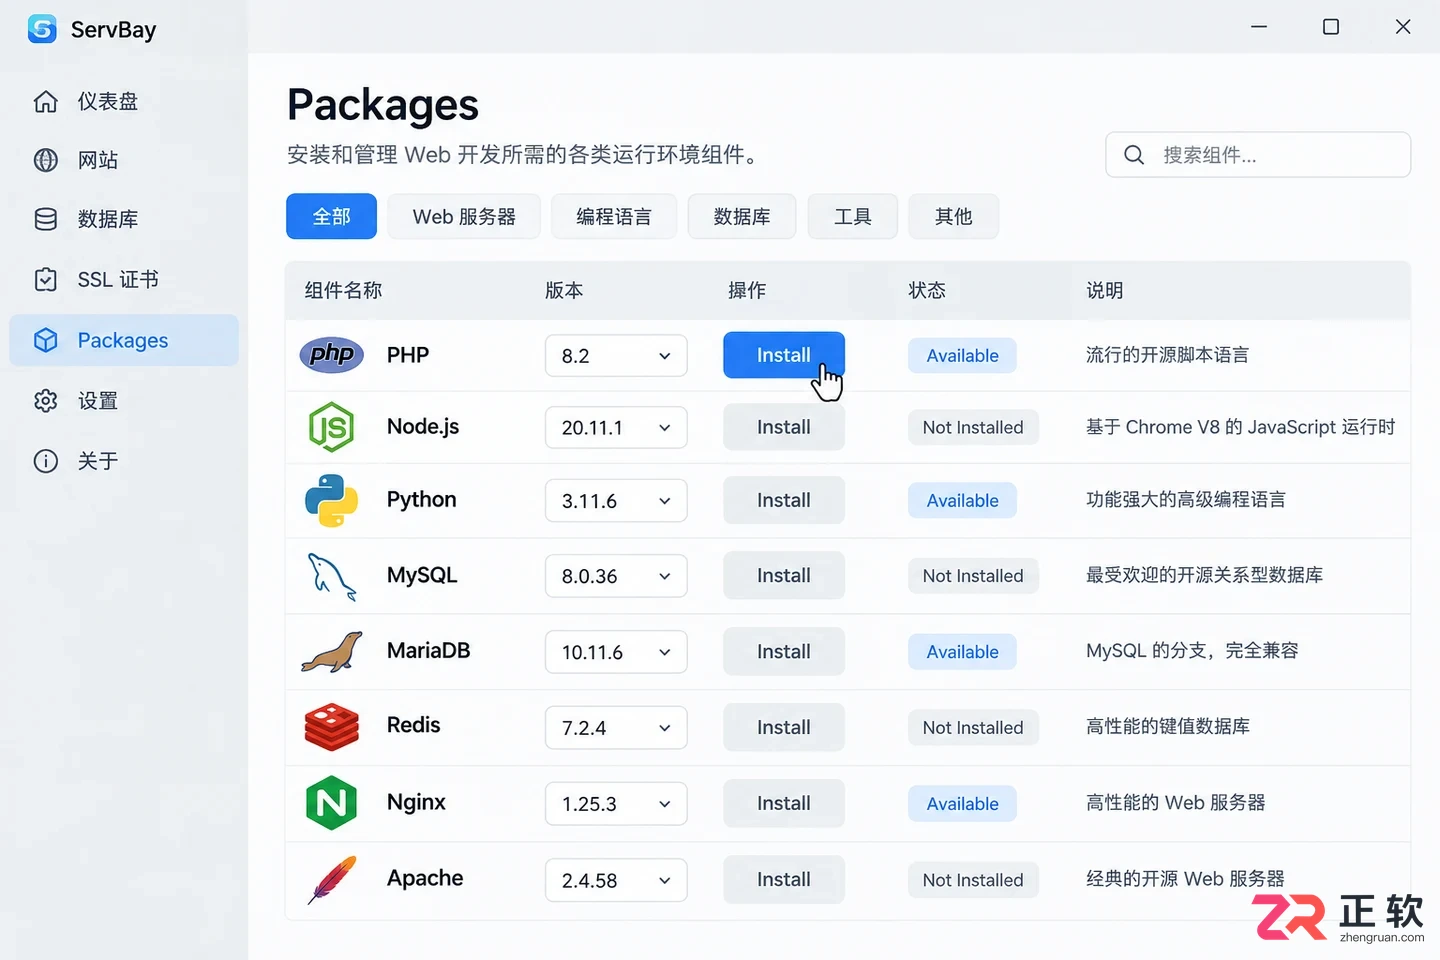This screenshot has width=1440, height=960.
Task: Click Install for Apache
Action: pos(784,879)
